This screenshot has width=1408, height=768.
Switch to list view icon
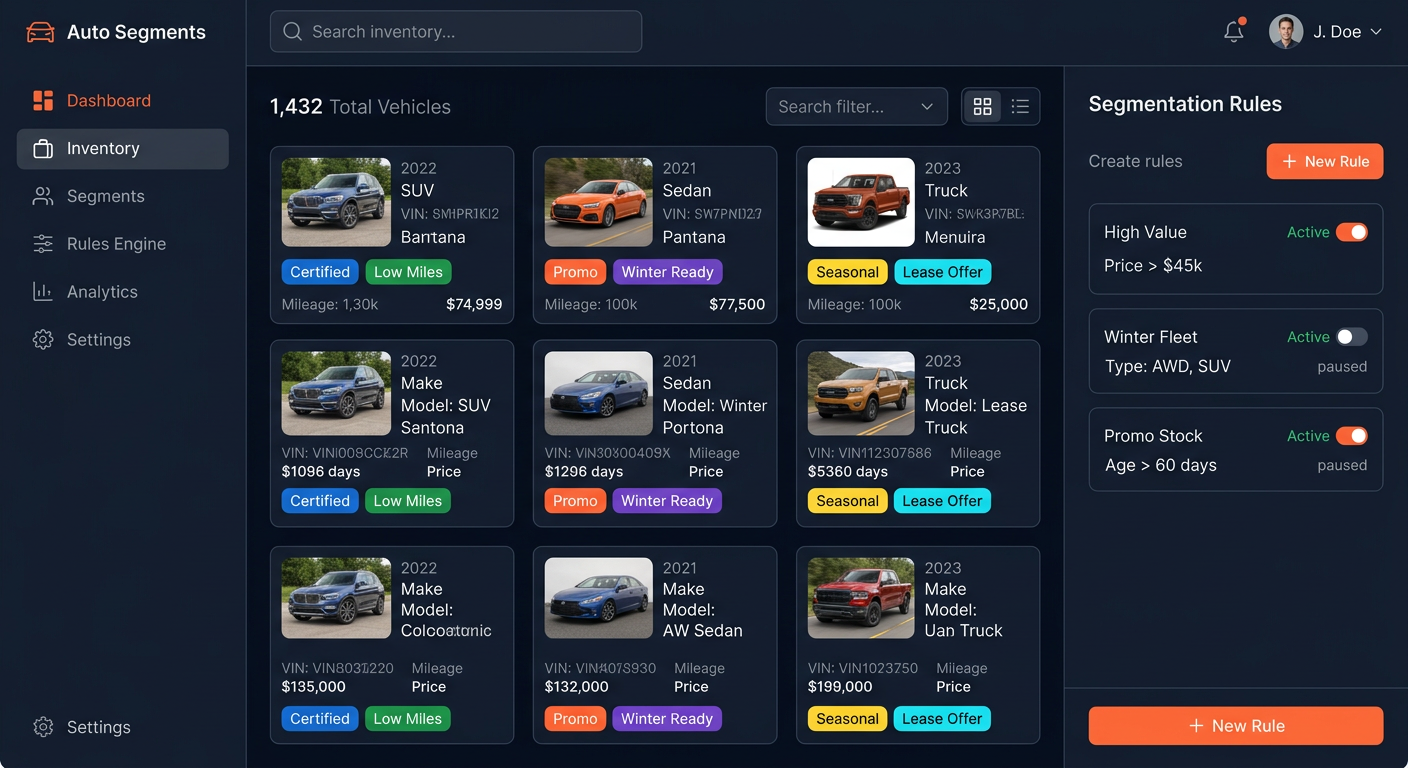tap(1020, 106)
